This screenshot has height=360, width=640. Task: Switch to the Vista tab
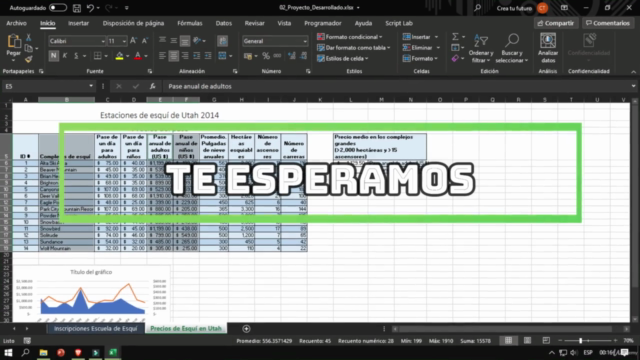[x=284, y=23]
